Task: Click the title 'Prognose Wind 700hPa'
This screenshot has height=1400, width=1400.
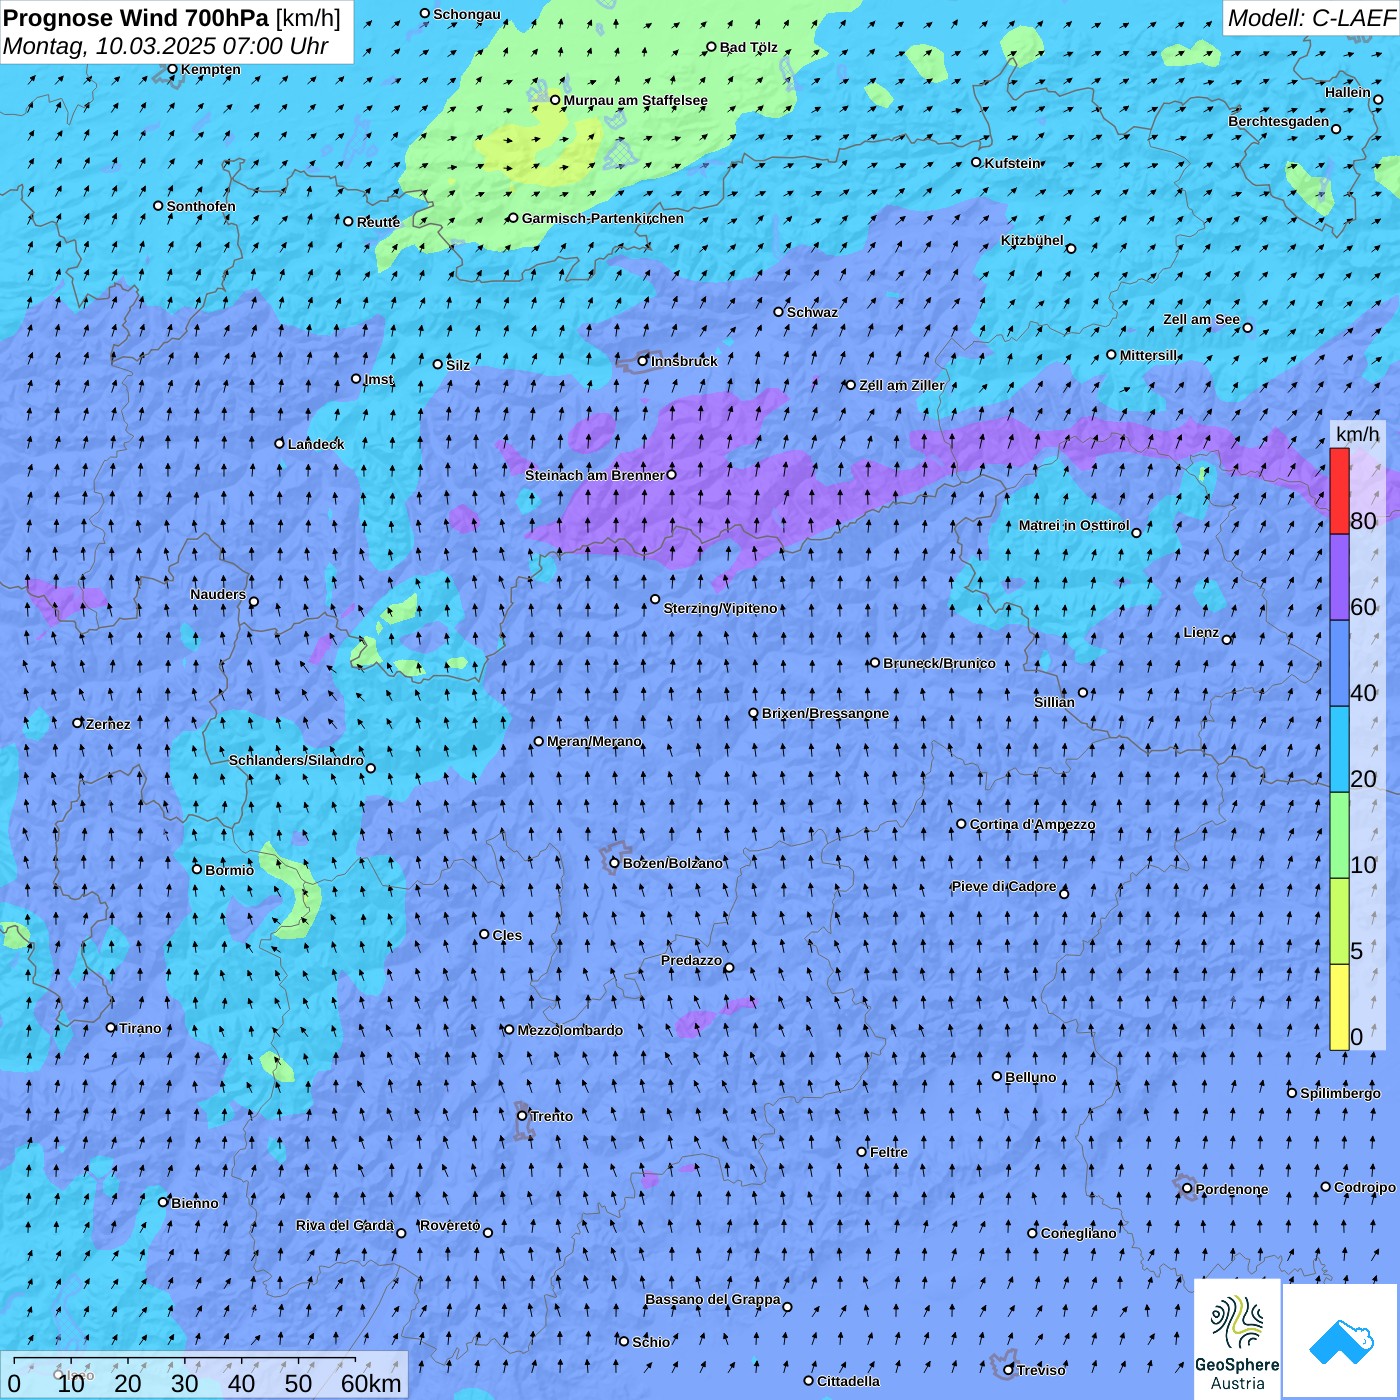Action: (x=136, y=18)
